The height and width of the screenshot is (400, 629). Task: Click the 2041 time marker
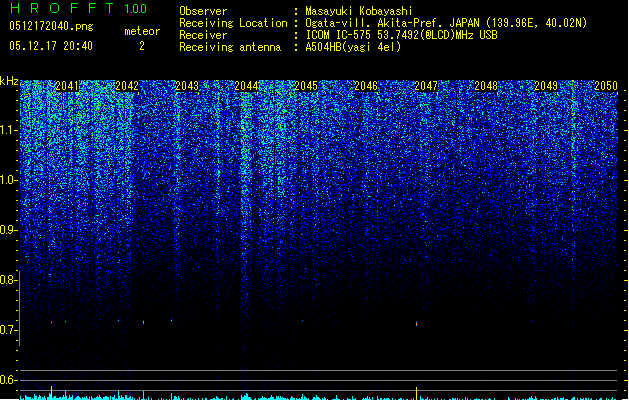point(67,86)
